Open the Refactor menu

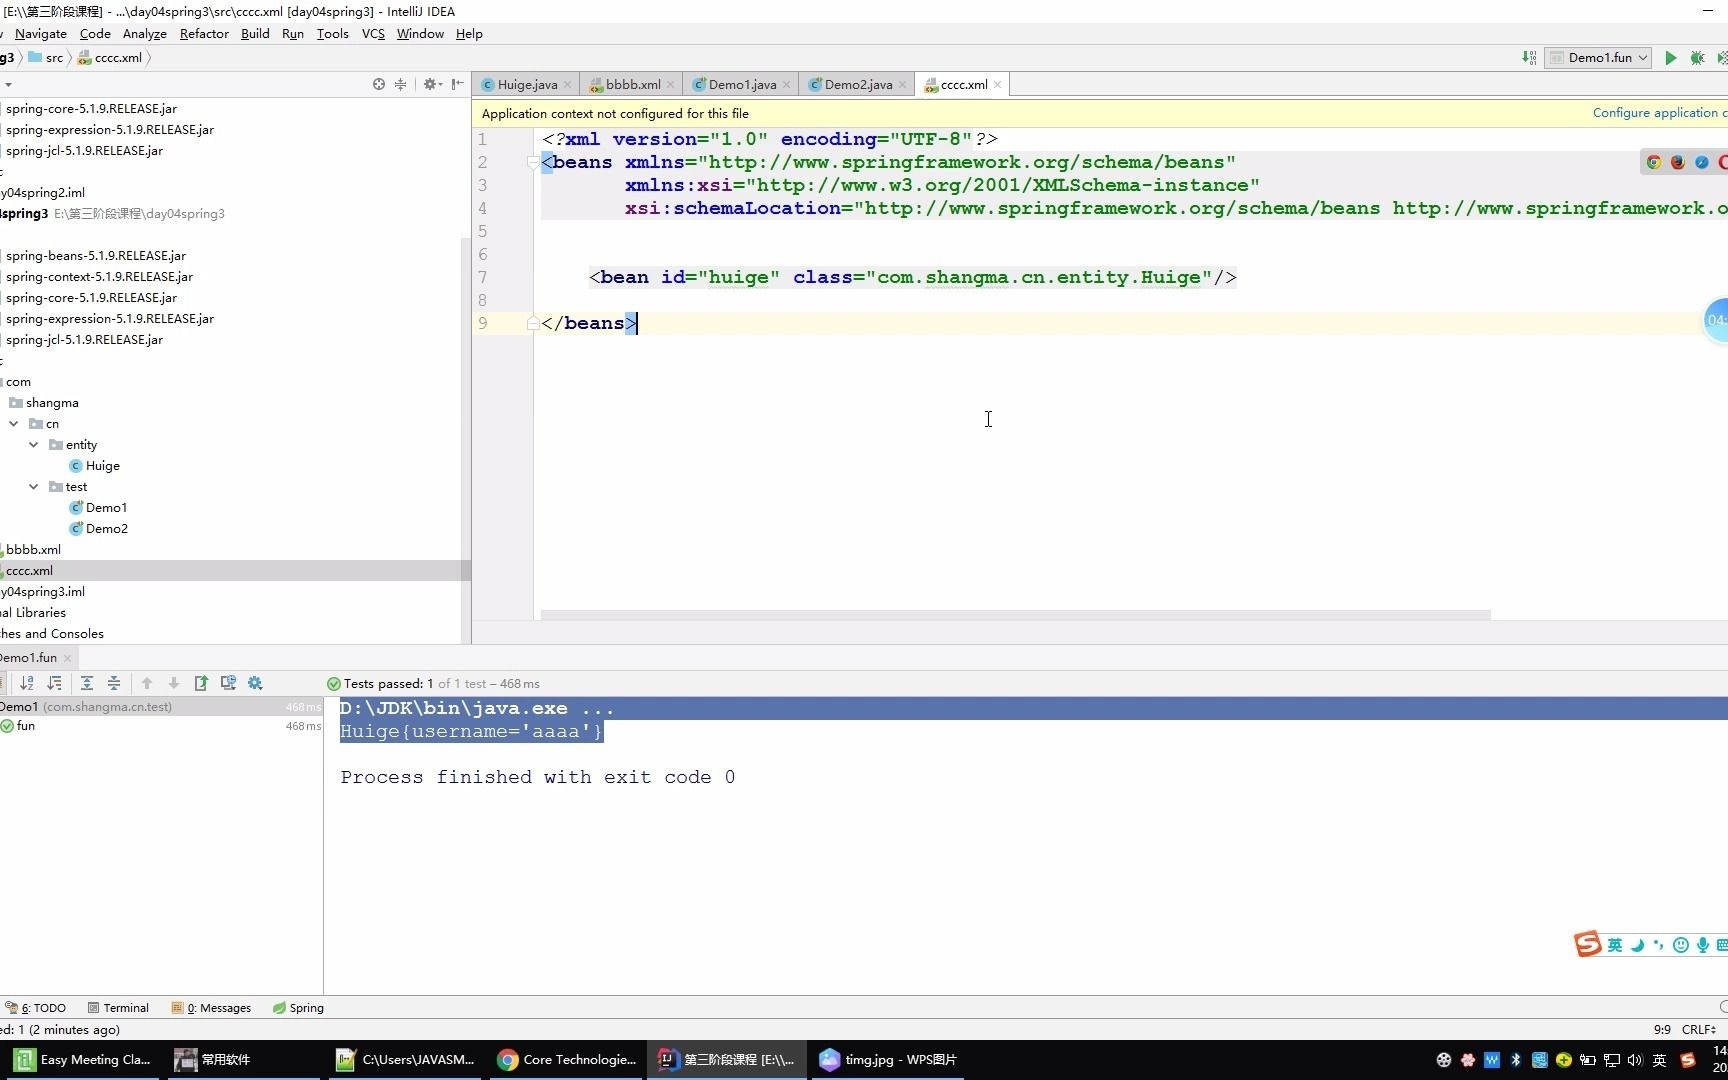click(x=204, y=33)
